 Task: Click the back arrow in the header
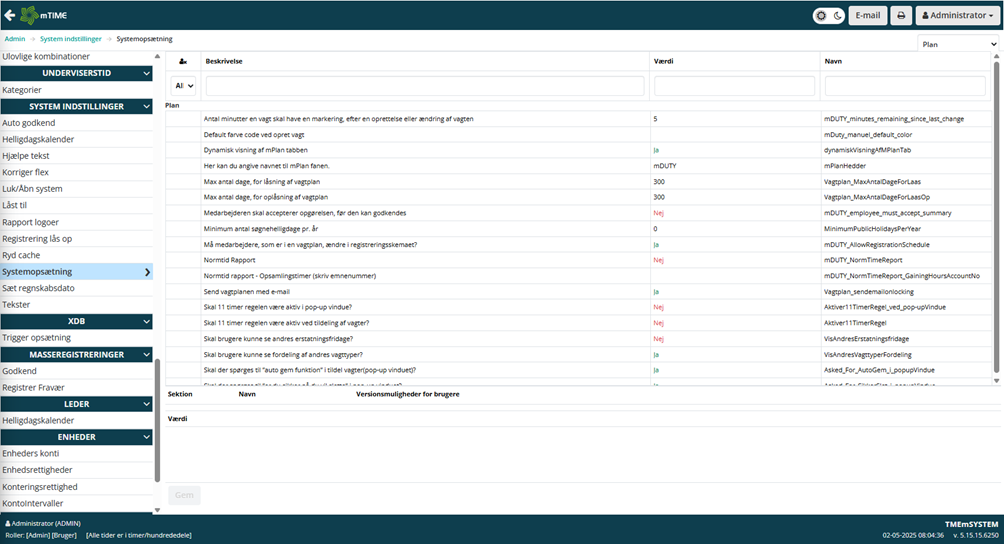coord(11,15)
